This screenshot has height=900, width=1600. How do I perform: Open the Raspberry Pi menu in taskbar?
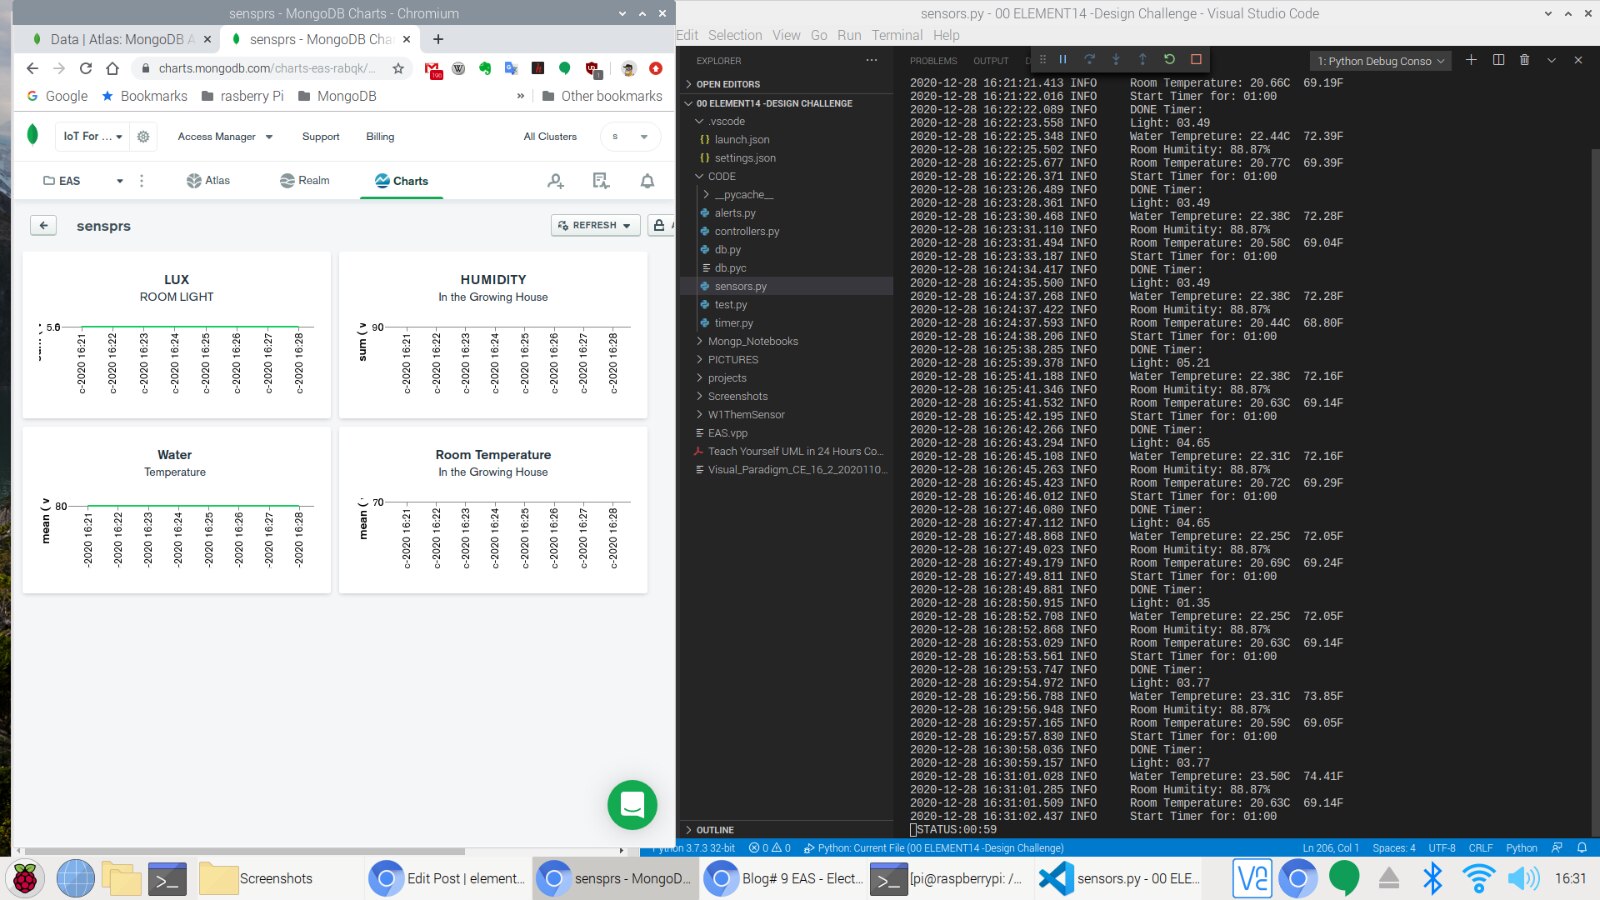coord(25,879)
